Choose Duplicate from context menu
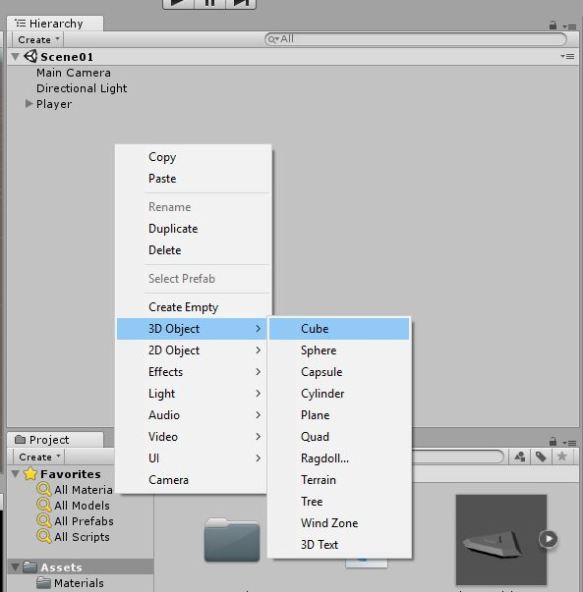Screen dimensions: 583x592 click(x=193, y=229)
